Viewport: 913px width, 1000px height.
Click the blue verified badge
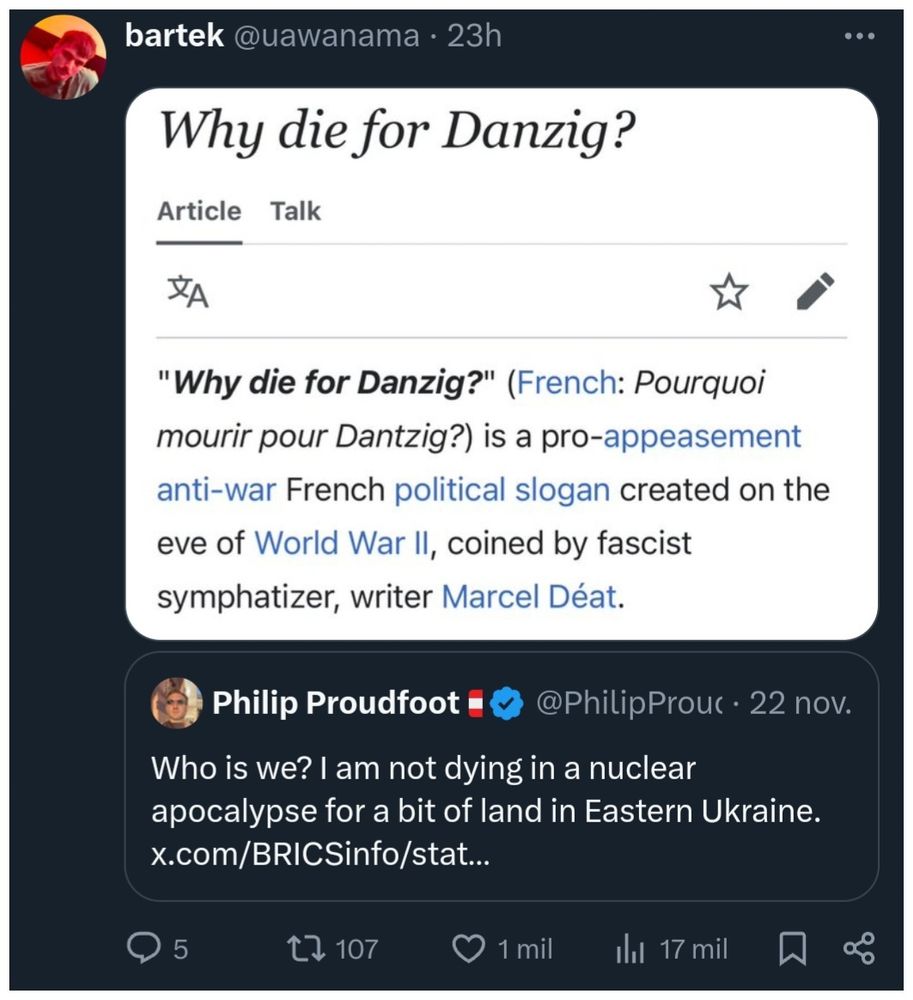510,704
